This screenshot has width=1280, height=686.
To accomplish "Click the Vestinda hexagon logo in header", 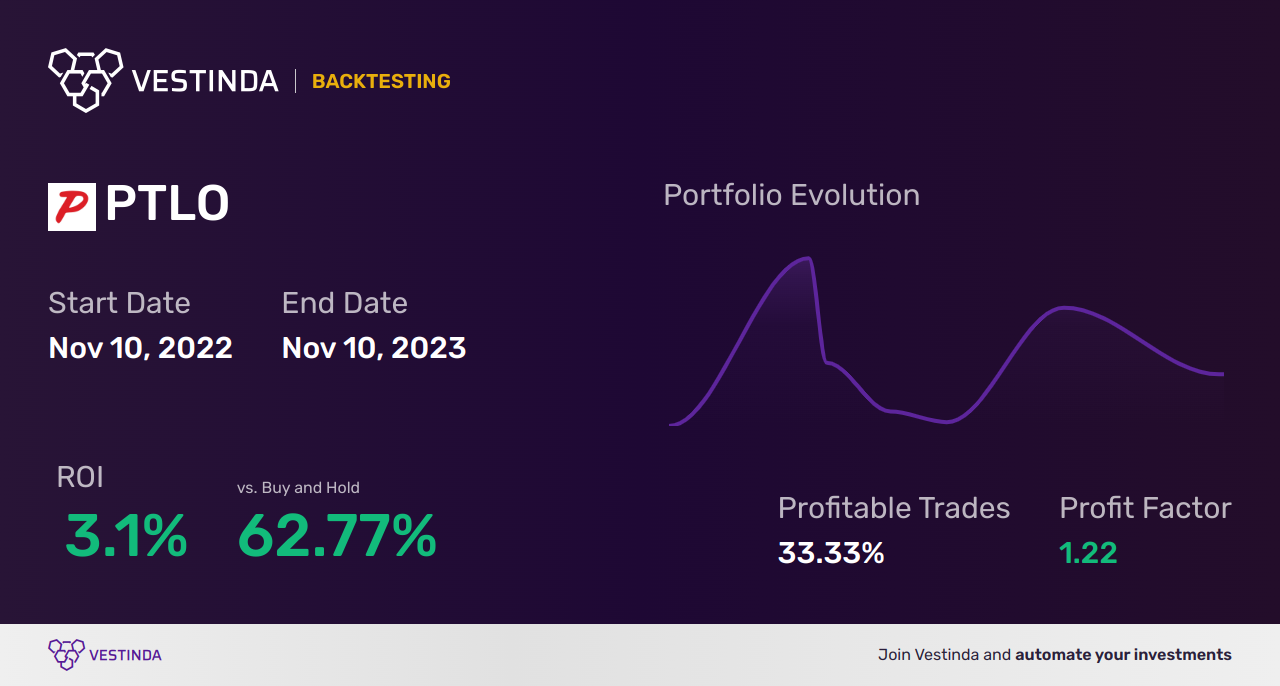I will [x=85, y=79].
